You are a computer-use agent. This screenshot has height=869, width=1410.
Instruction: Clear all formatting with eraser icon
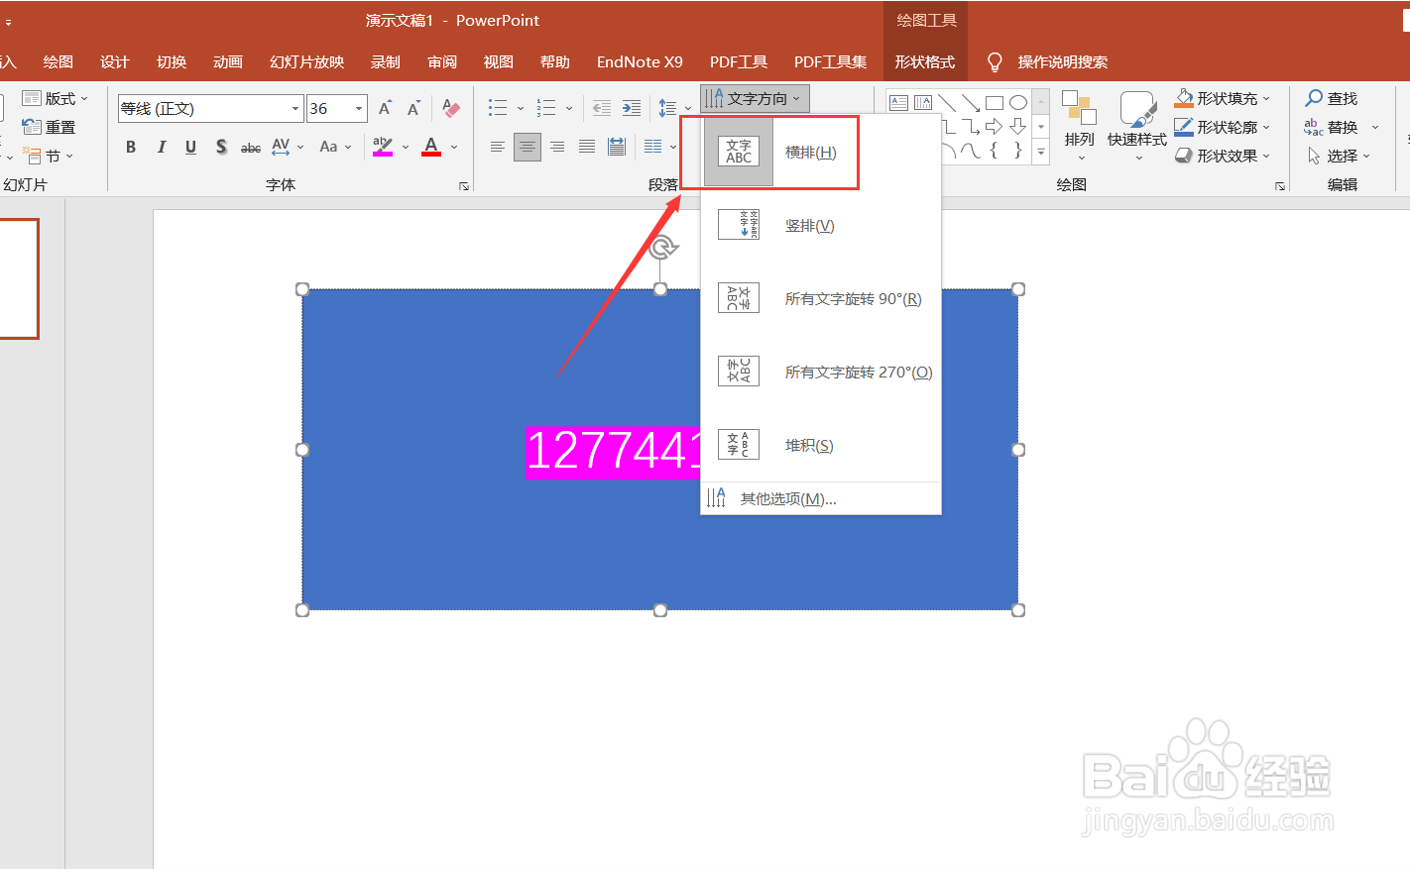(x=451, y=108)
